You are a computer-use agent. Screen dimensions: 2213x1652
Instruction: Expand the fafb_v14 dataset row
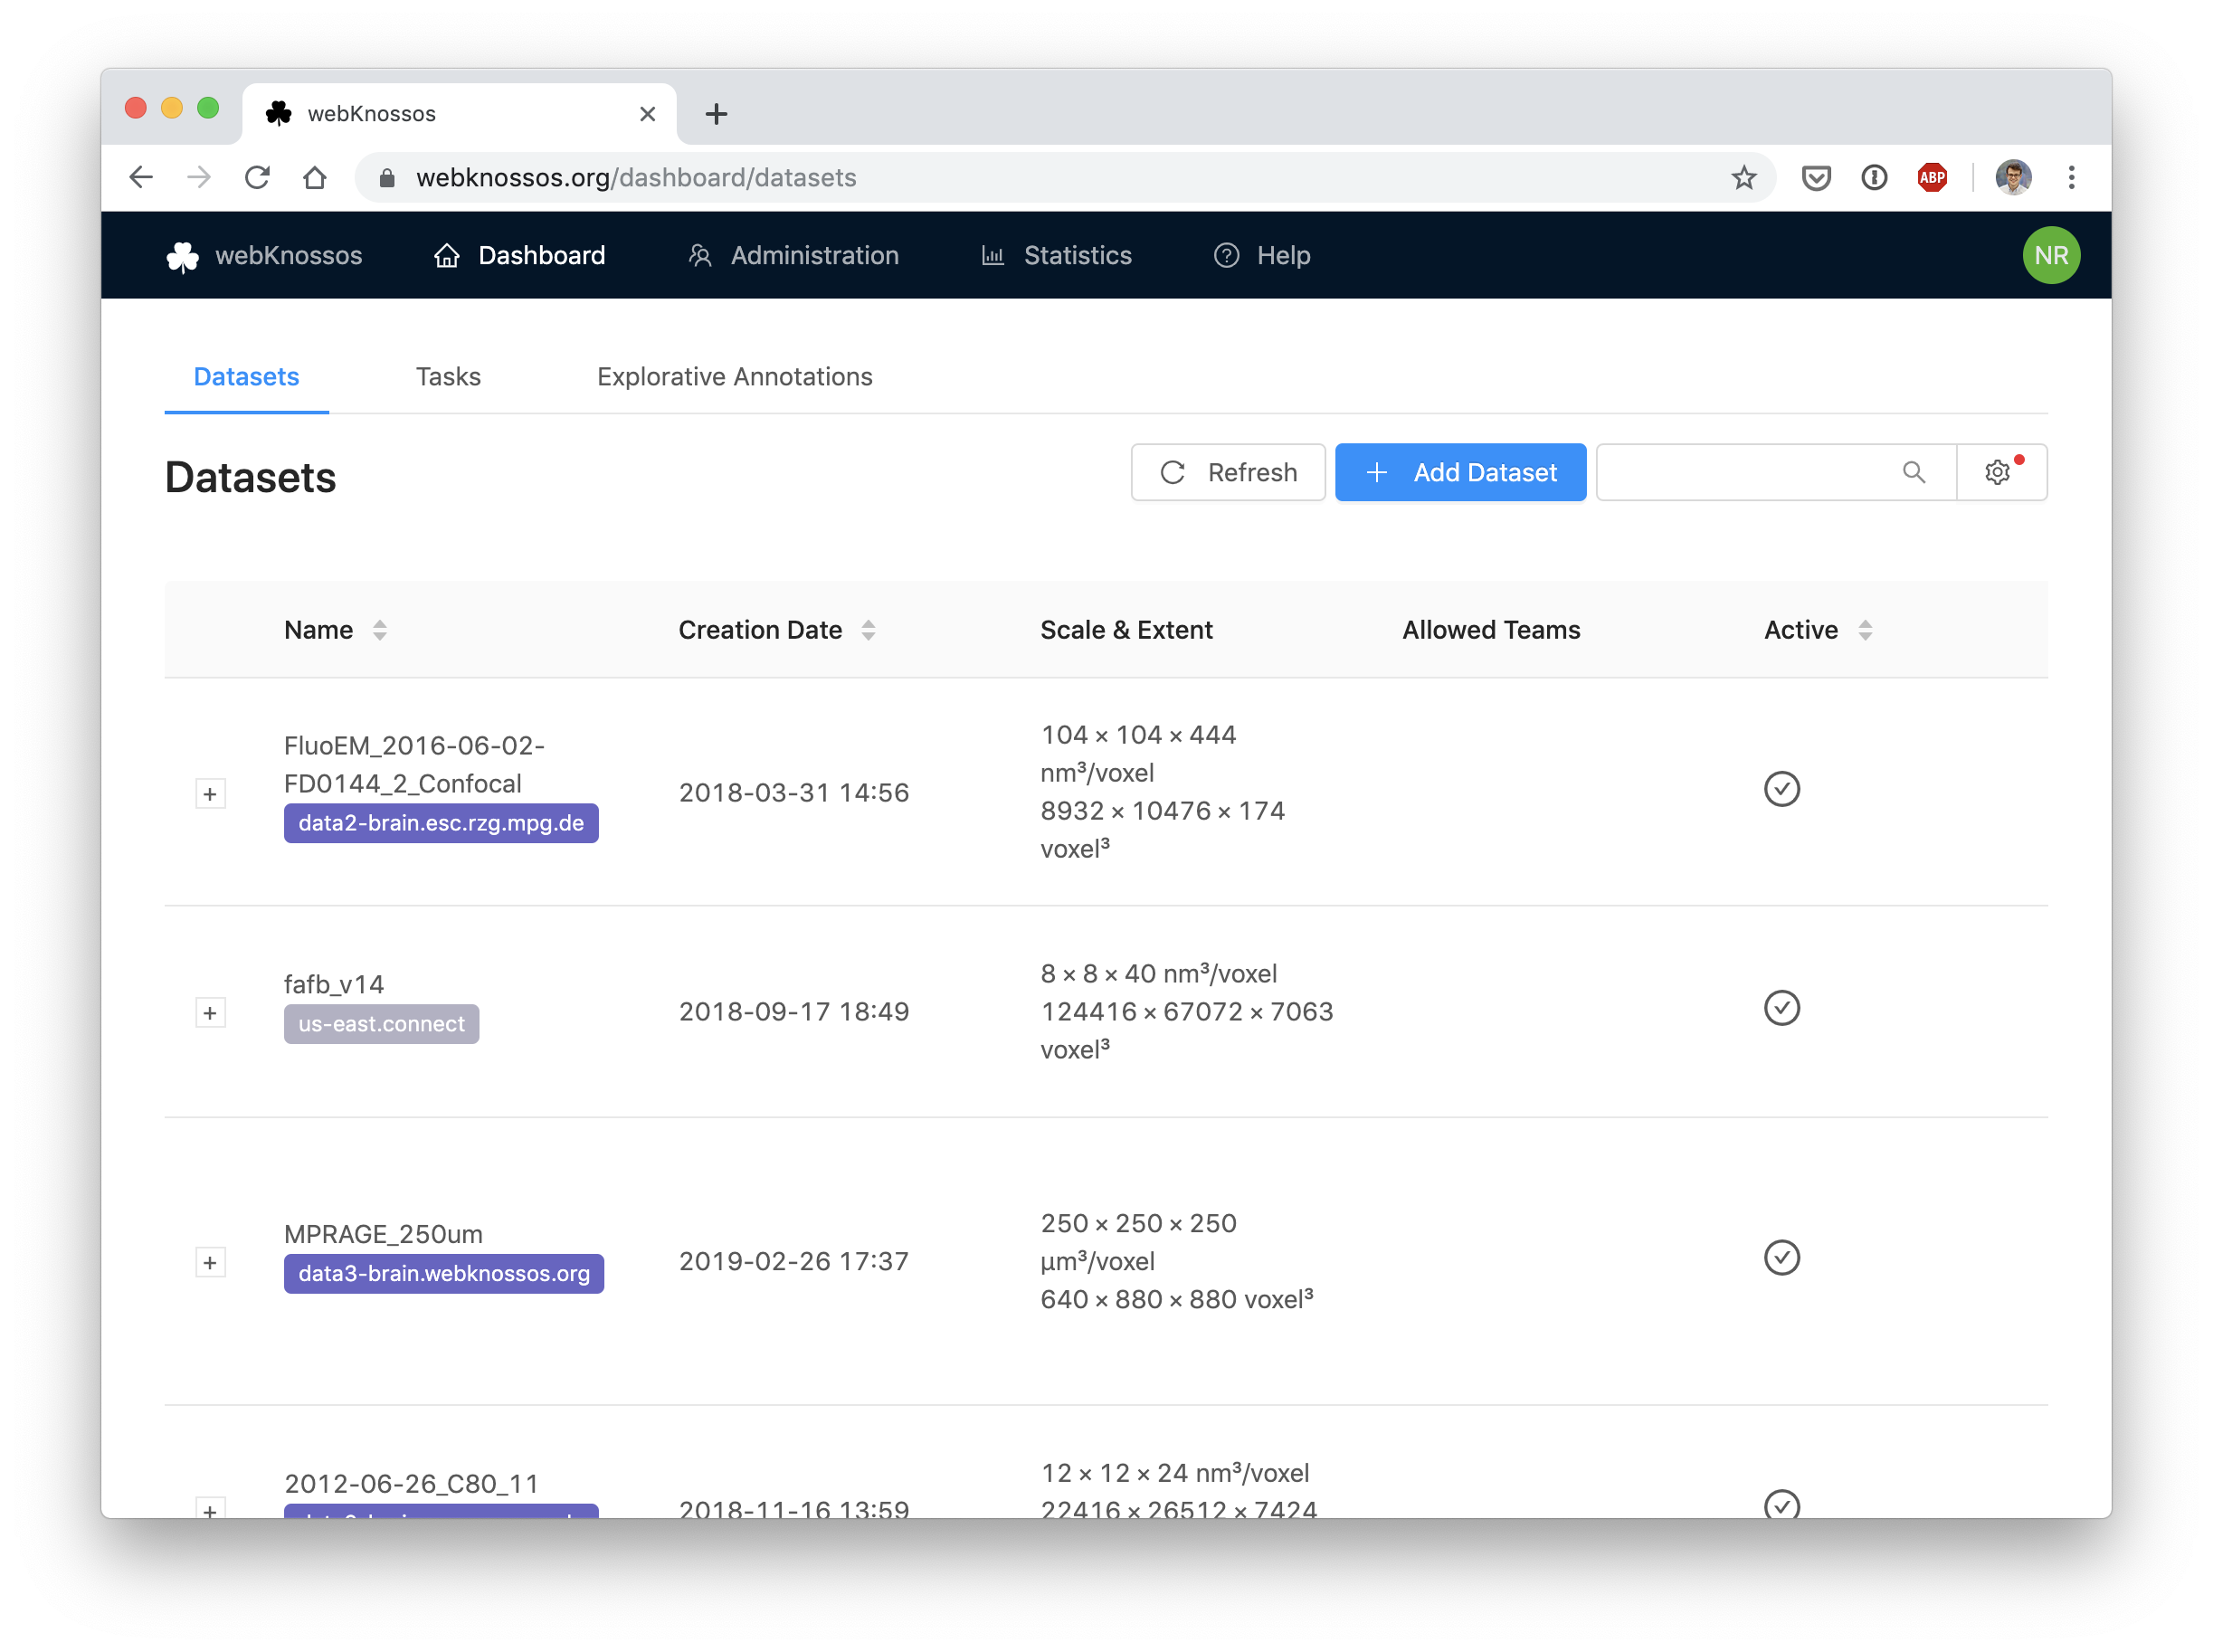(x=210, y=1013)
